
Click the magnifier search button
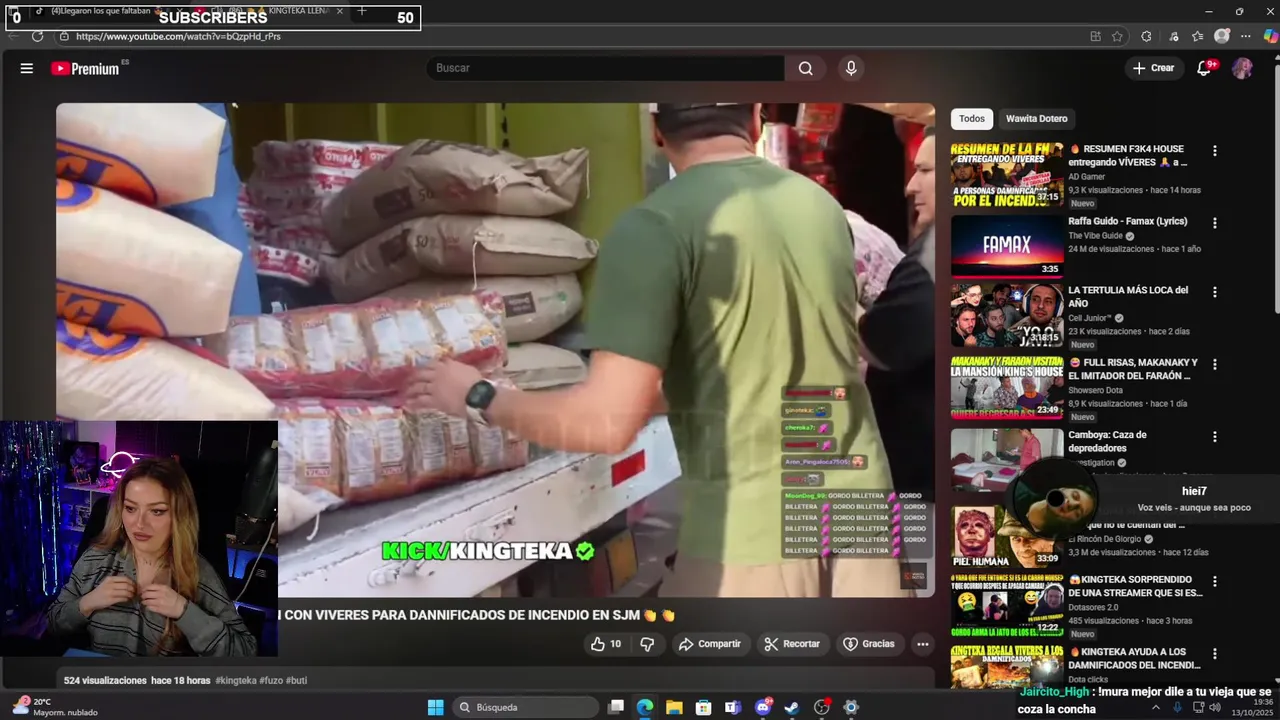[806, 68]
